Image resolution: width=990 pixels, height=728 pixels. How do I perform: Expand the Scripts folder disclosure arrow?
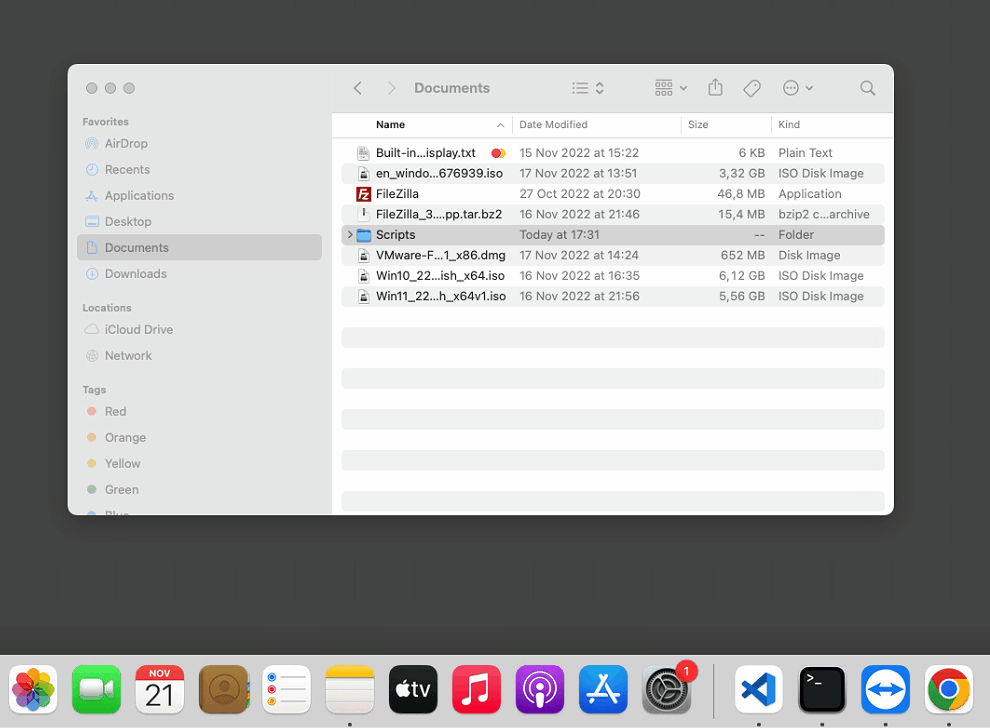350,235
